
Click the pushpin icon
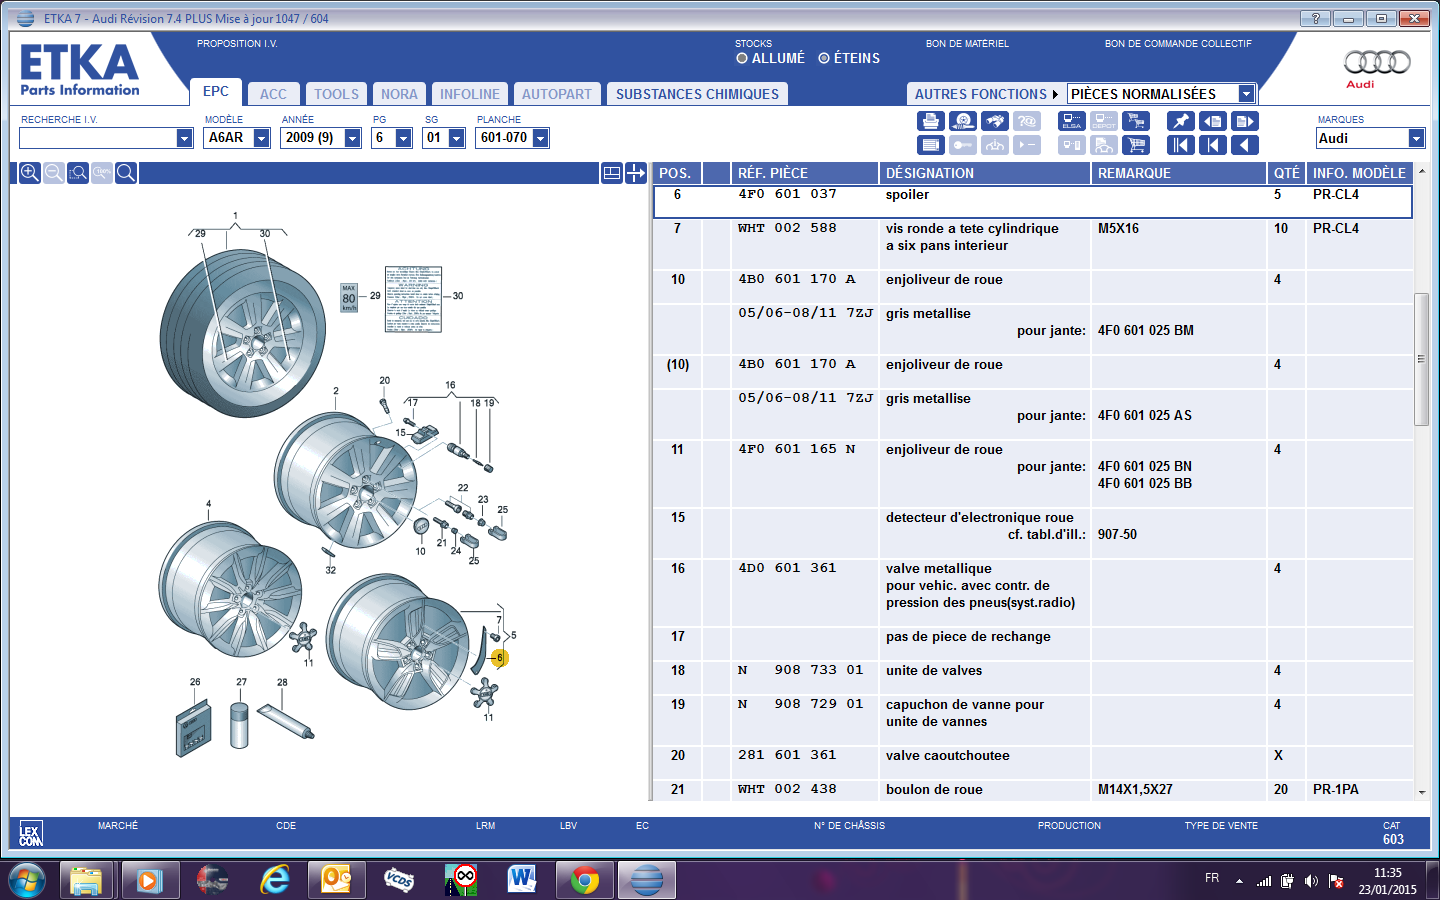pyautogui.click(x=1180, y=121)
